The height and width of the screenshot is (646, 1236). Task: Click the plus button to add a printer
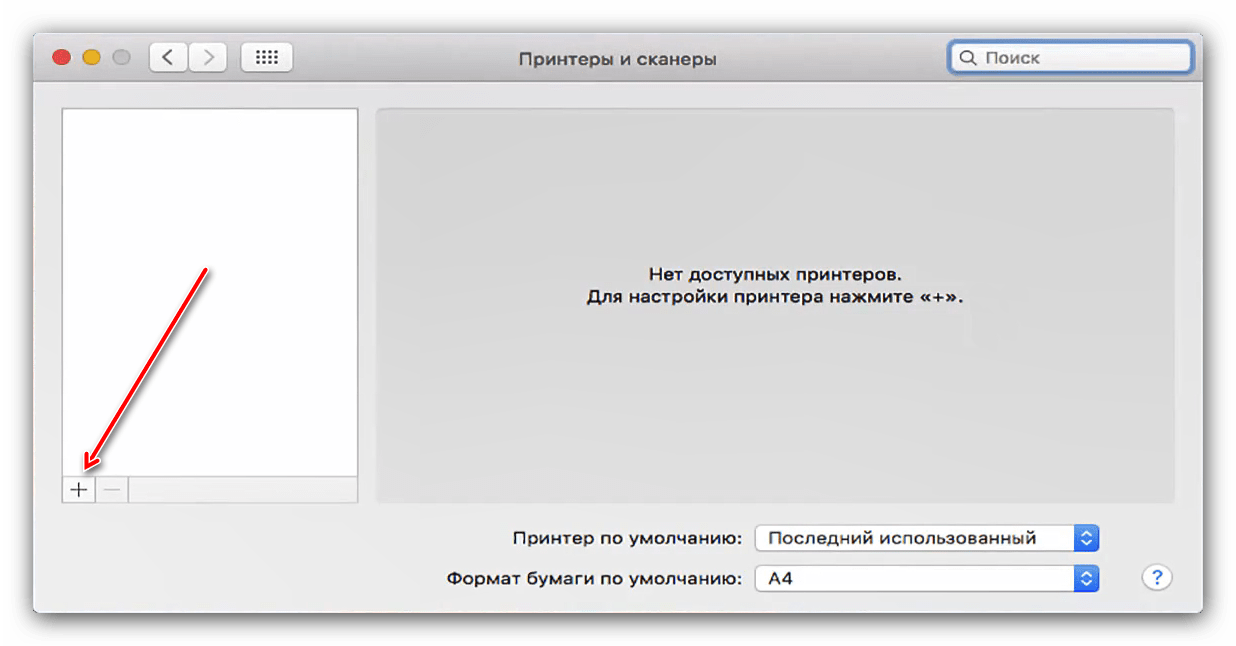(78, 490)
